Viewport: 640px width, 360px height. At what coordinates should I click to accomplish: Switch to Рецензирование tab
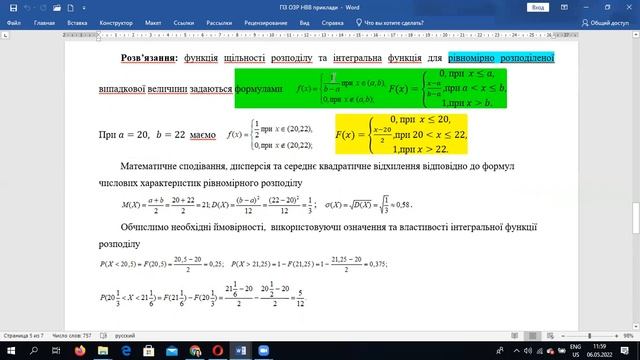click(x=266, y=23)
